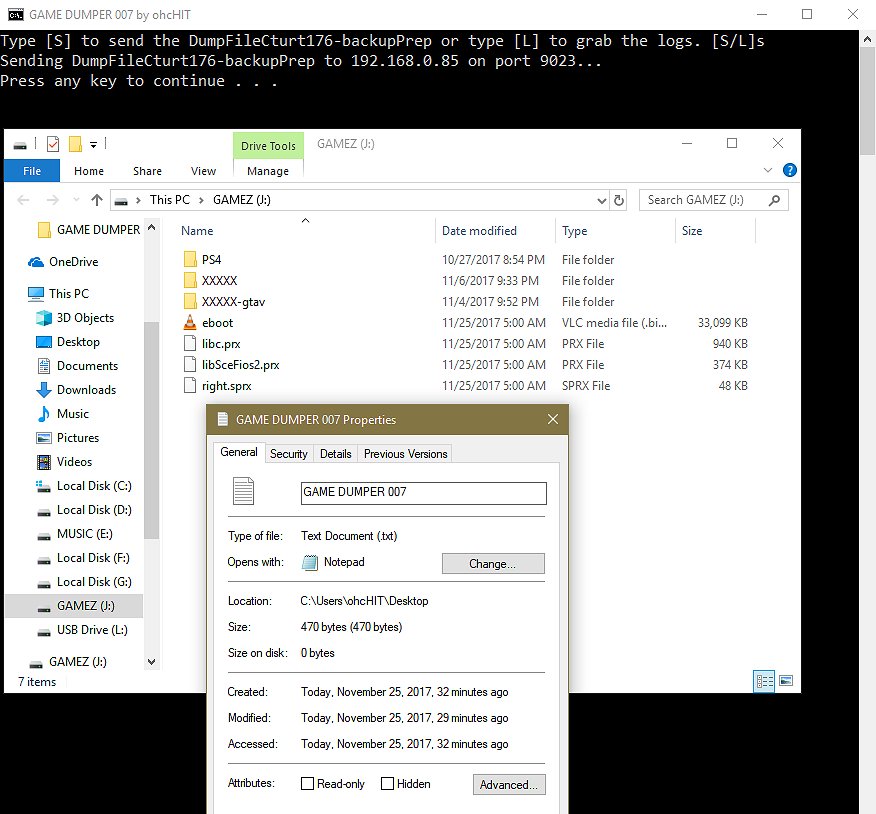Toggle the Read-only attribute checkbox

coord(307,783)
